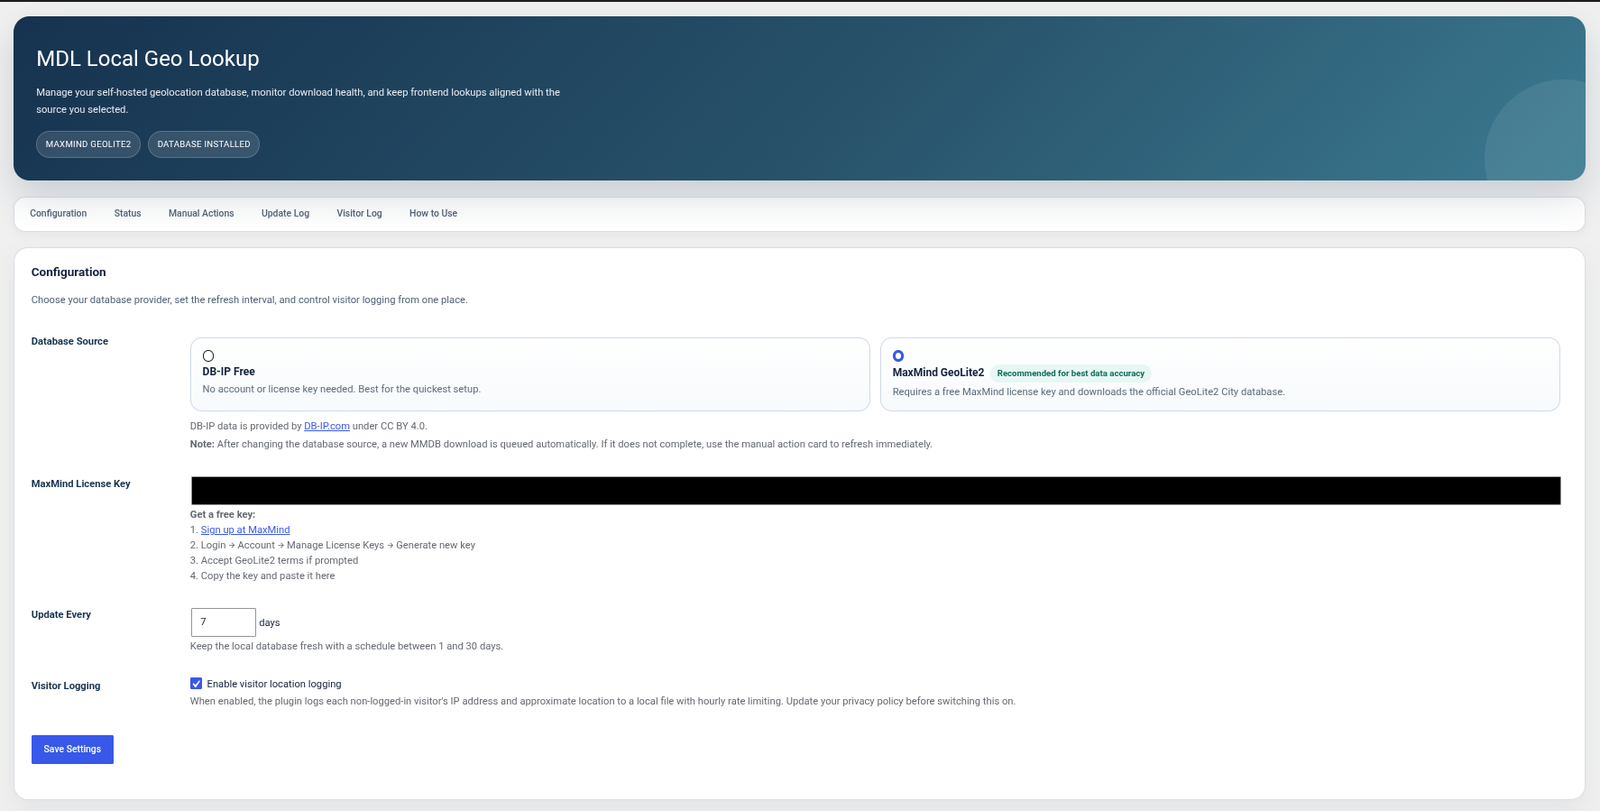Open the DB-IP.com link

point(327,426)
